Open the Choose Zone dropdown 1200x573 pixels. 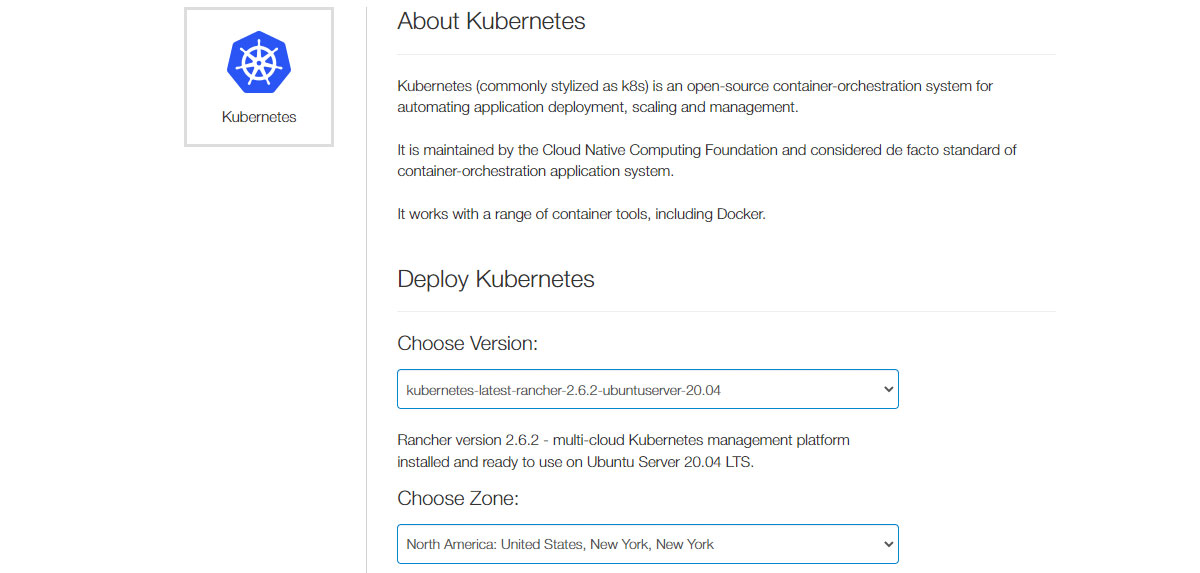(x=648, y=544)
